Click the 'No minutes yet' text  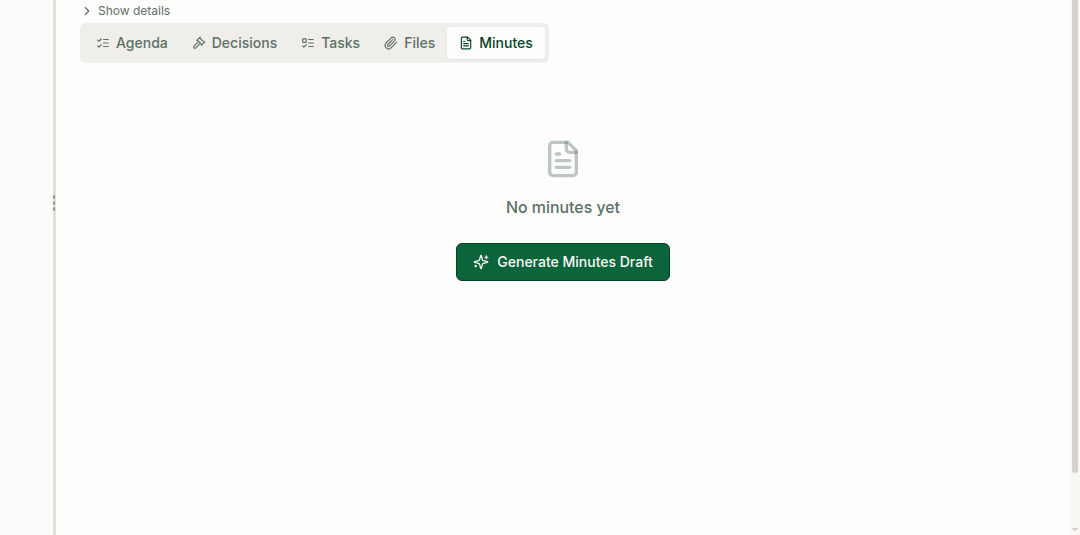[563, 207]
